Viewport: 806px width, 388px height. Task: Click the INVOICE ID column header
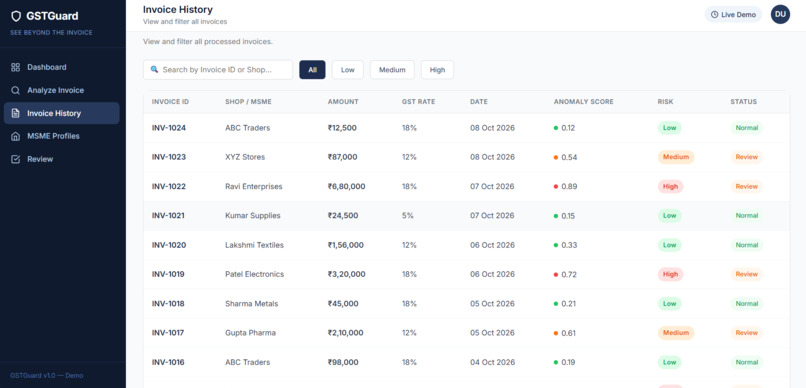(x=170, y=102)
